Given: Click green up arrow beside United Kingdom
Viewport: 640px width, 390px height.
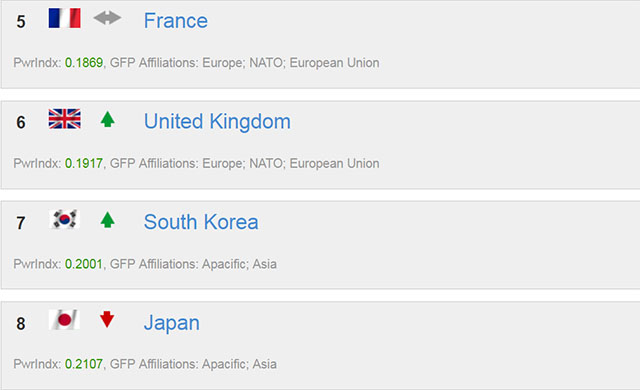Looking at the screenshot, I should pos(107,119).
